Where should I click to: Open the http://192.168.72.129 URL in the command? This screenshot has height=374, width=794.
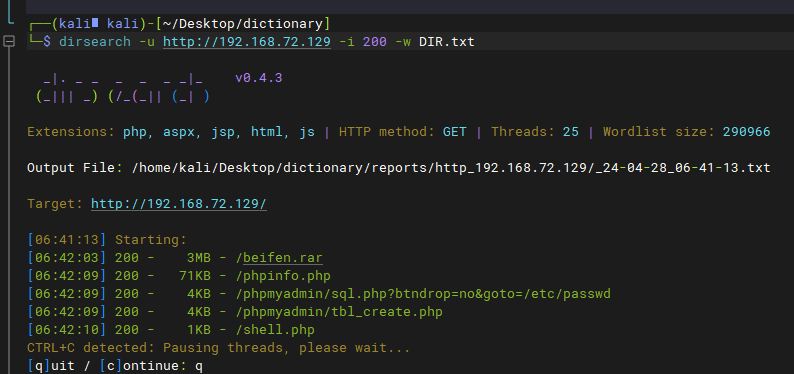pyautogui.click(x=247, y=41)
